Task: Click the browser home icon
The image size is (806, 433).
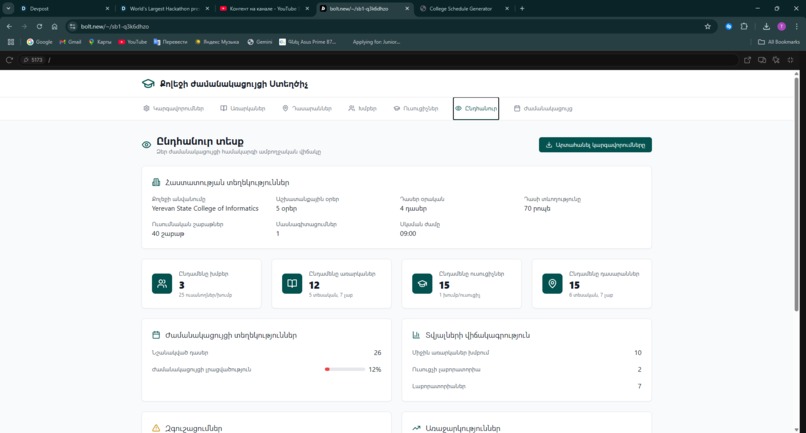Action: click(54, 26)
